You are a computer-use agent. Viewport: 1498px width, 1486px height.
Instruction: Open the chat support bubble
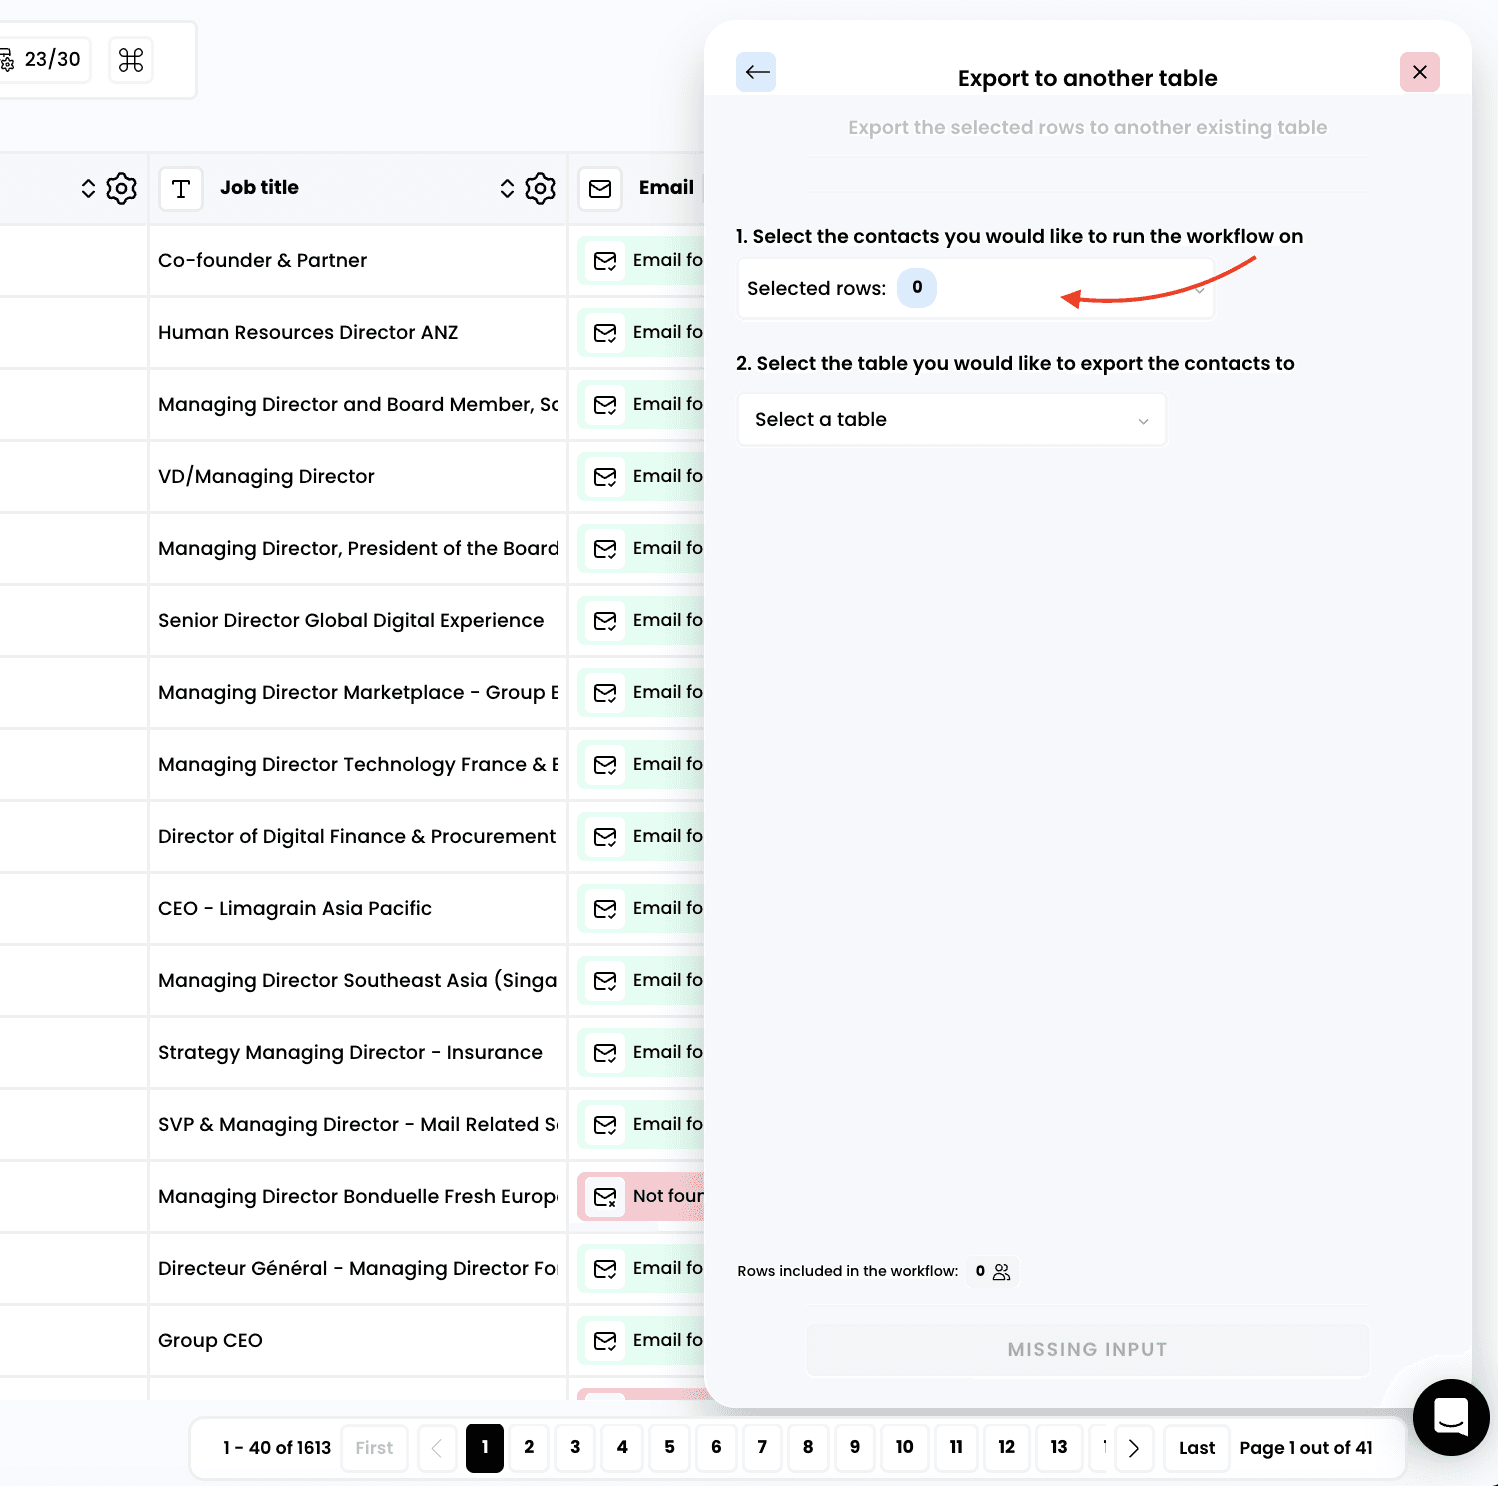[1450, 1417]
